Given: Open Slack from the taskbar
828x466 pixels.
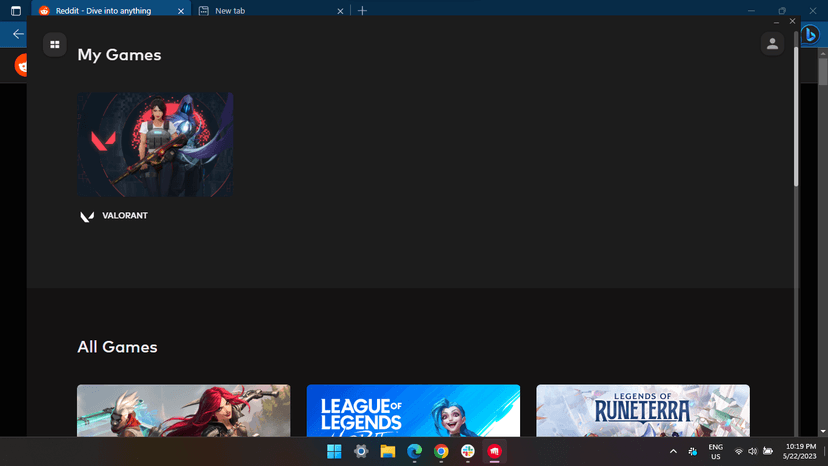Looking at the screenshot, I should [467, 452].
